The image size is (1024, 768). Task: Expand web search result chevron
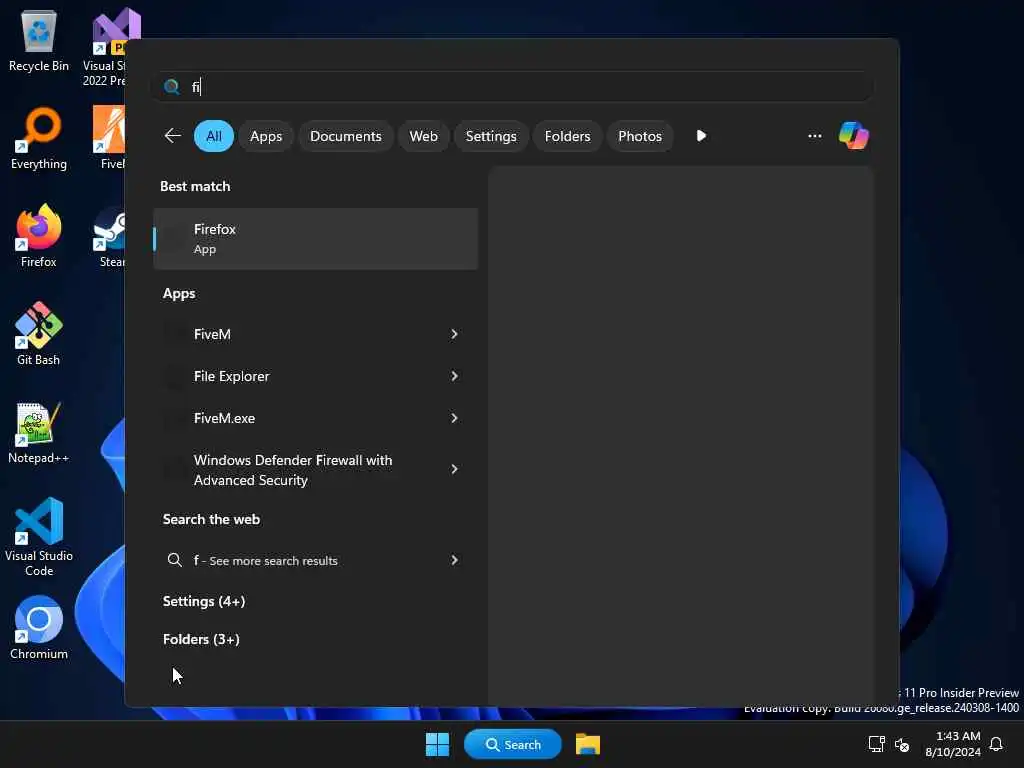coord(454,560)
